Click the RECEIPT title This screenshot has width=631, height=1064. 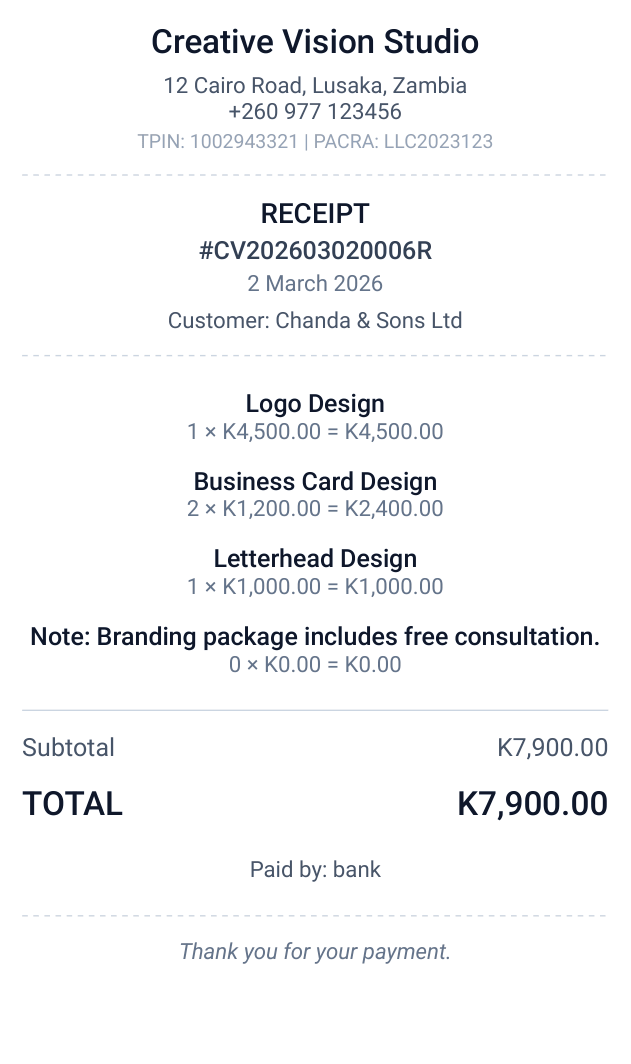pyautogui.click(x=315, y=214)
